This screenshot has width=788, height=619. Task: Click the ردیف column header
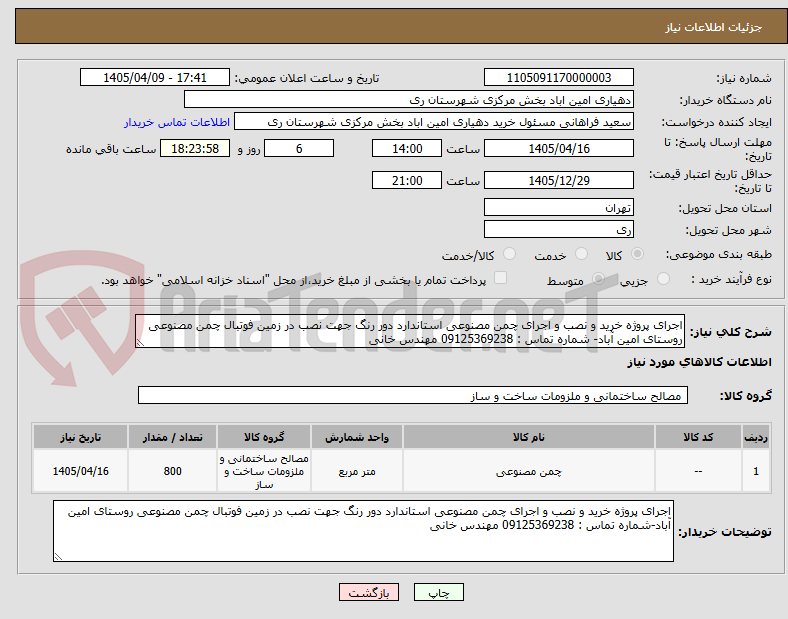coord(756,437)
